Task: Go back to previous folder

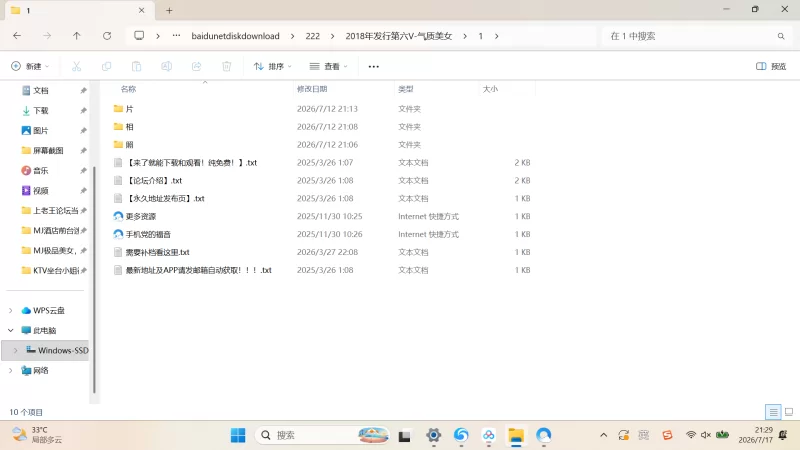Action: (x=17, y=36)
